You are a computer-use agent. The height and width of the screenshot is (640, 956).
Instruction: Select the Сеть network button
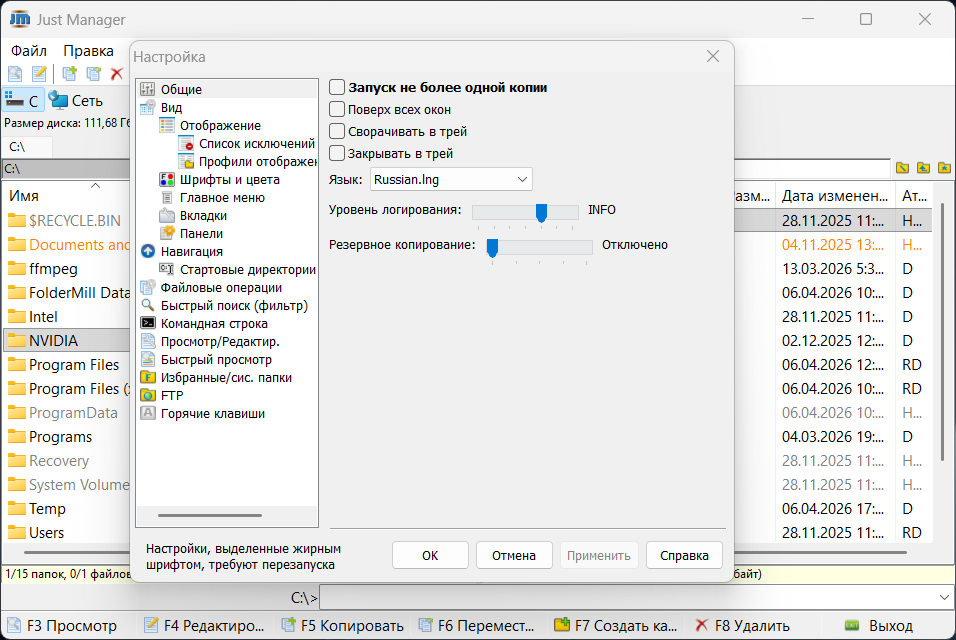coord(76,101)
